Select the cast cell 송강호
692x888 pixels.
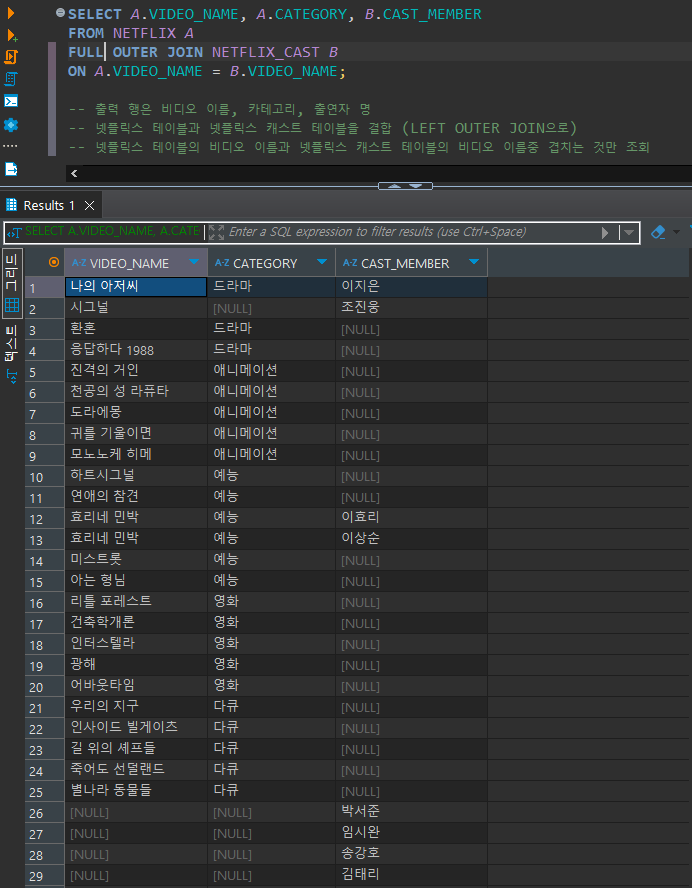point(411,853)
